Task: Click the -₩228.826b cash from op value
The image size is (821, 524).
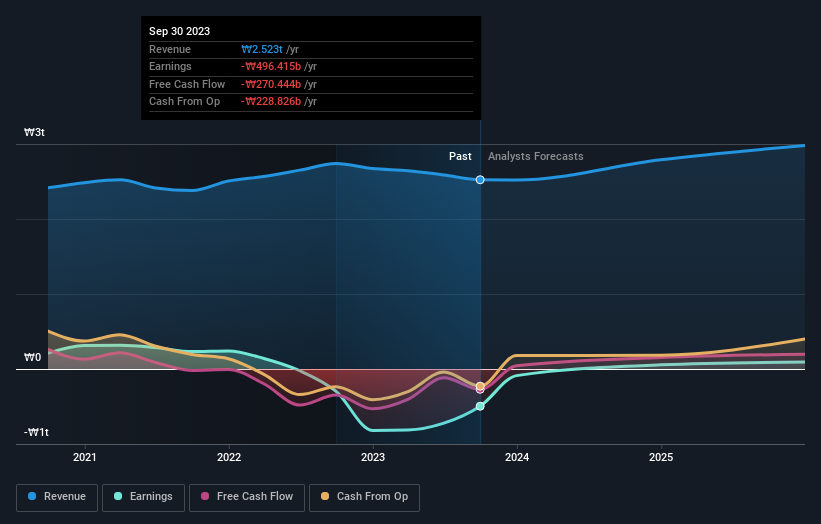Action: coord(271,102)
